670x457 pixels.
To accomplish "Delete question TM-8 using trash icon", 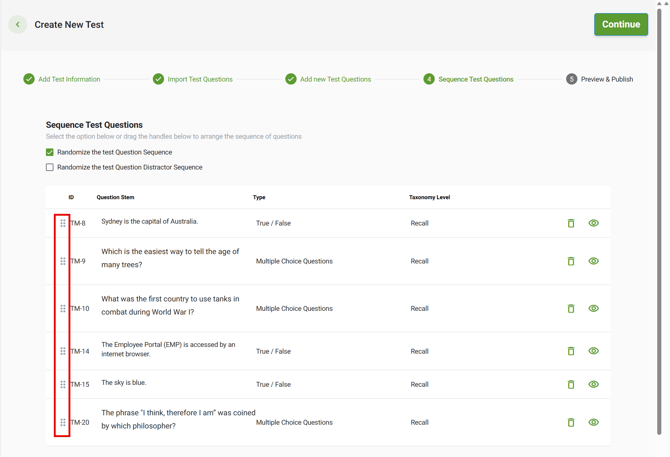I will [571, 223].
